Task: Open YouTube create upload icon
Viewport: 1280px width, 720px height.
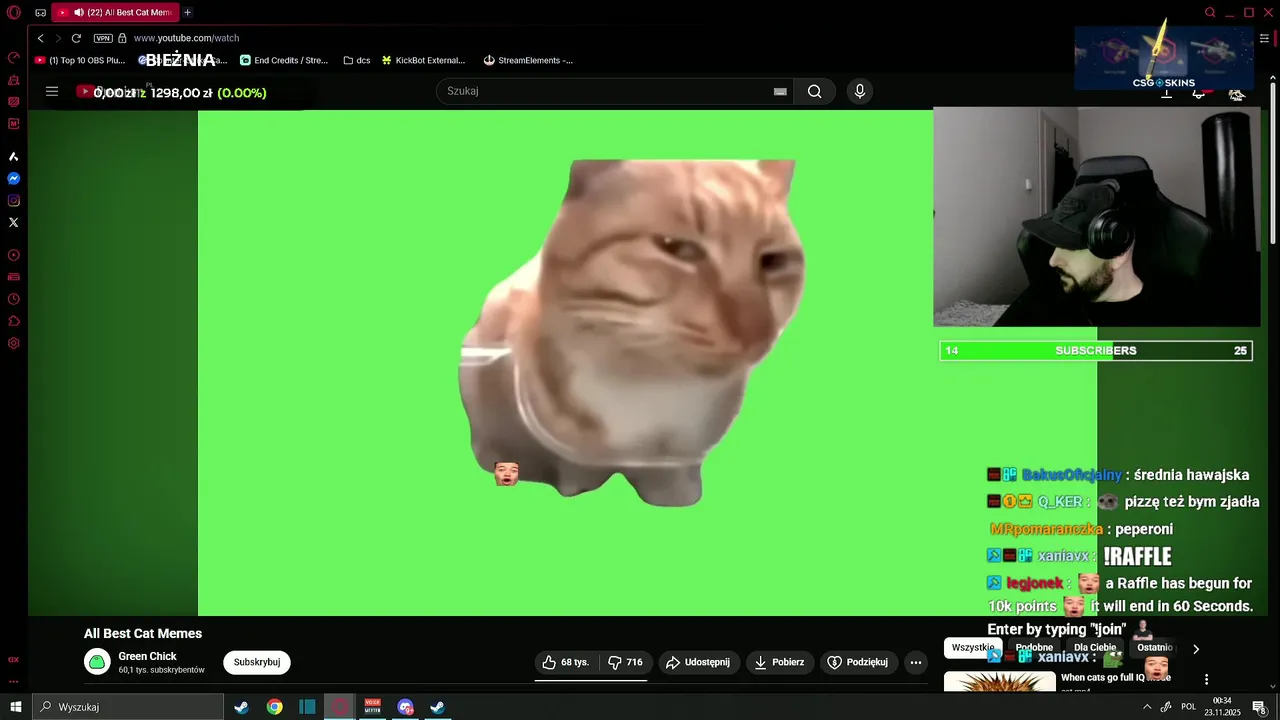Action: [x=1166, y=93]
